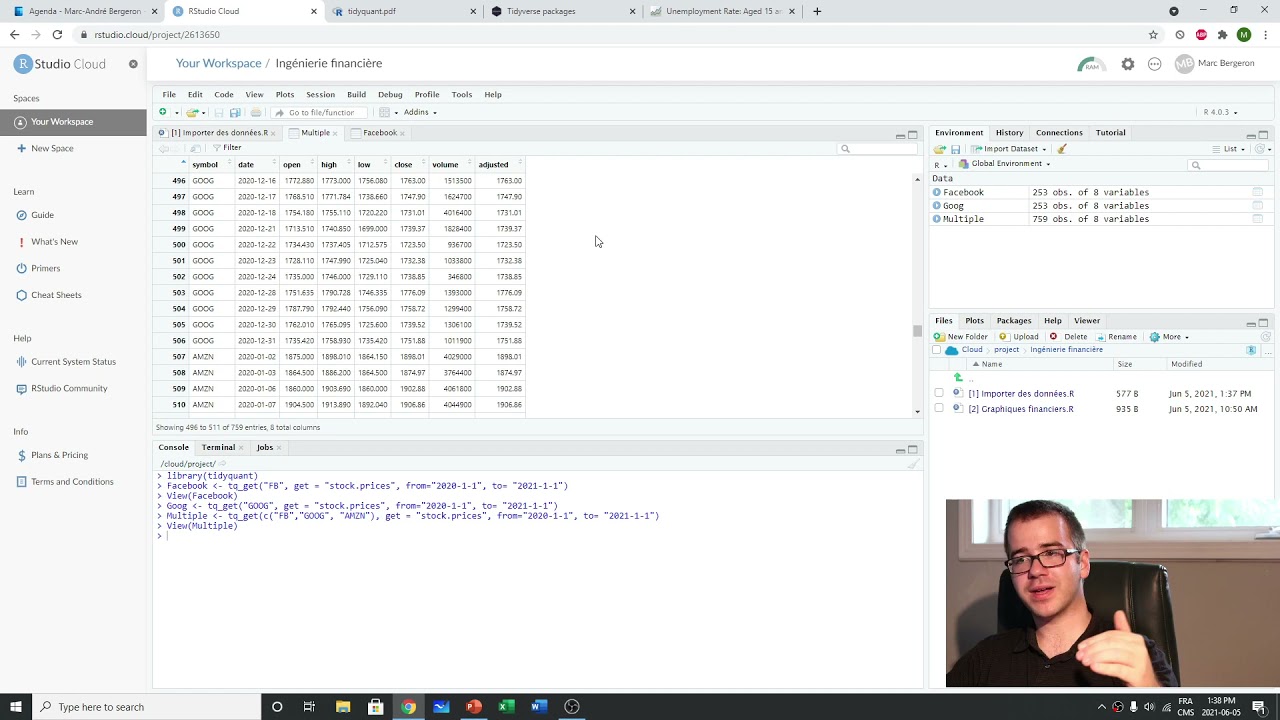Clear the console with the broom icon
The height and width of the screenshot is (720, 1280).
click(912, 464)
